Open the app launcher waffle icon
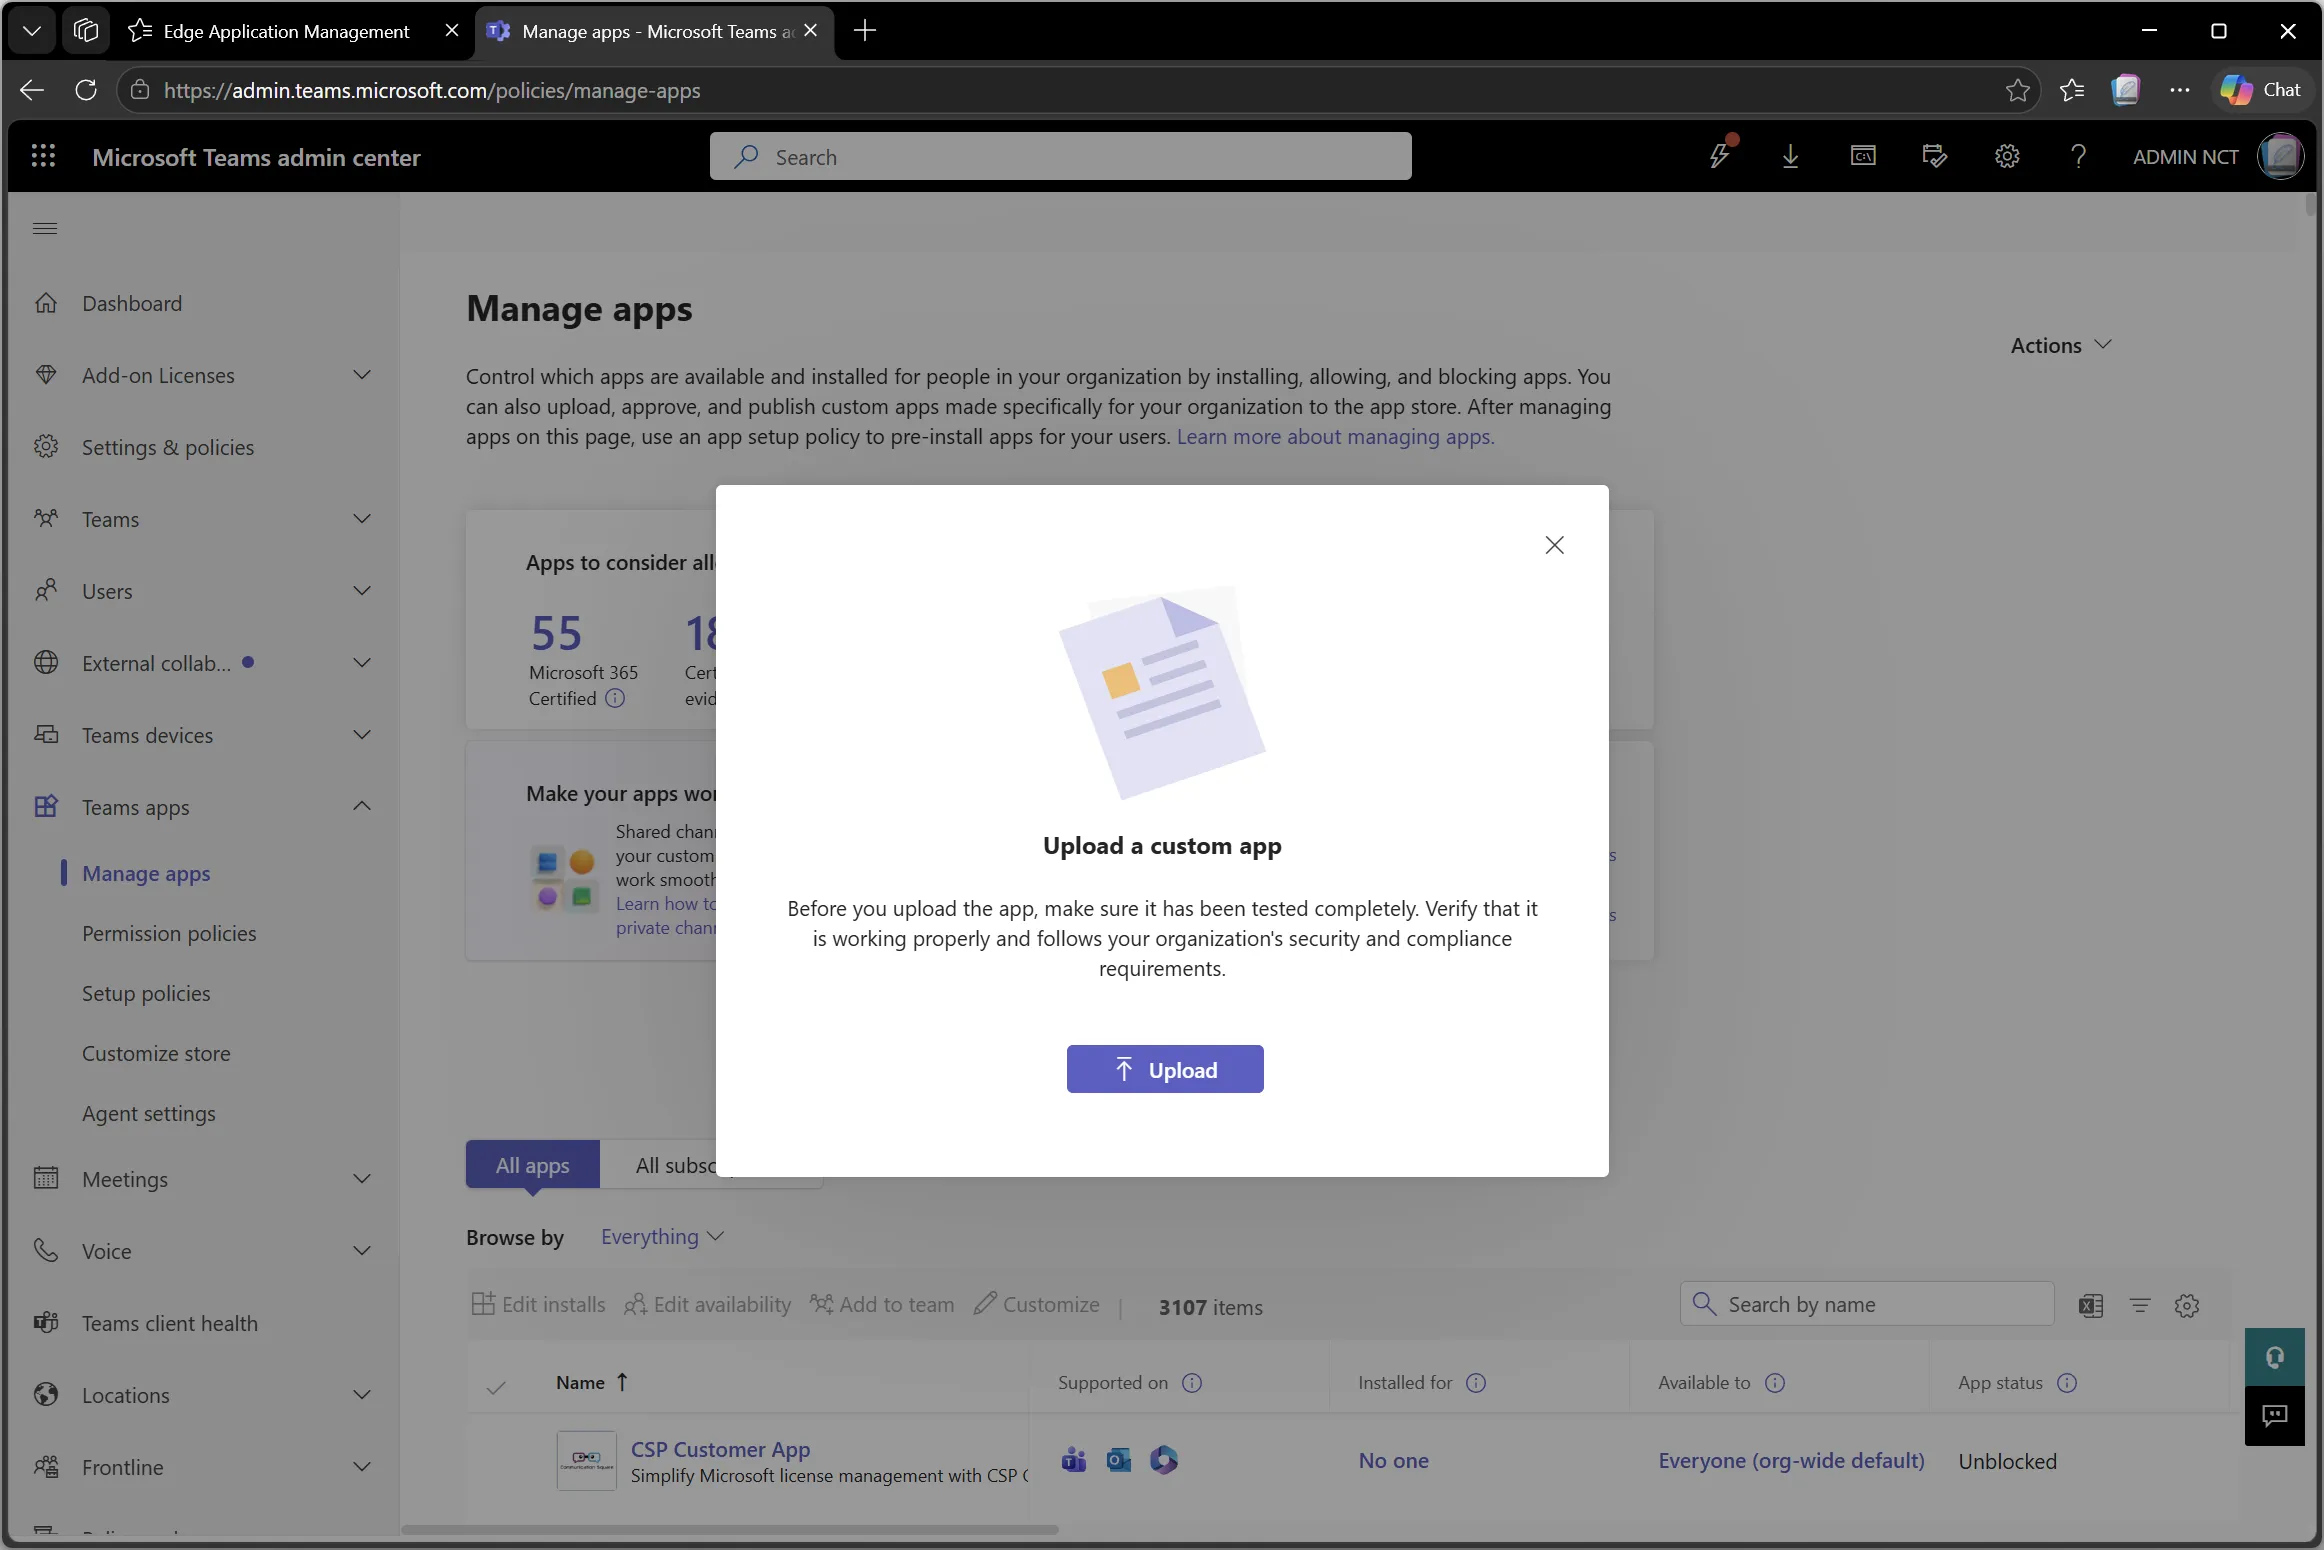2324x1550 pixels. coord(43,156)
